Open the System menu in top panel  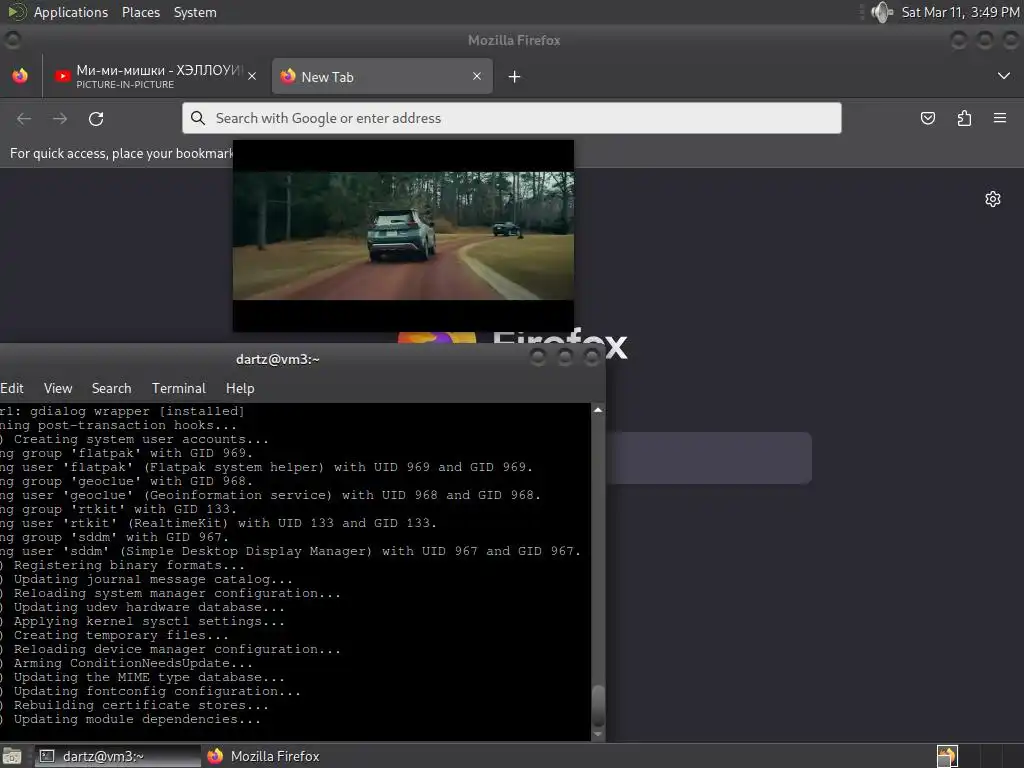[195, 12]
